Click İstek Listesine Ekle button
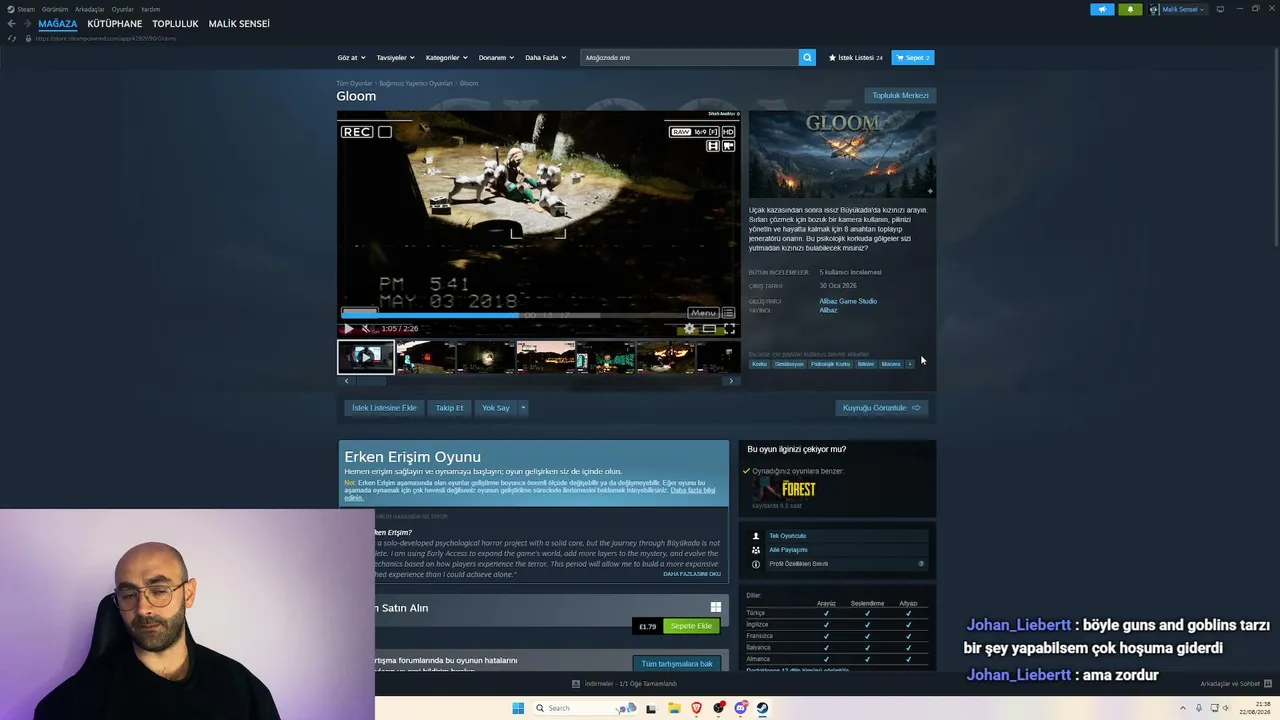The image size is (1280, 720). (384, 408)
